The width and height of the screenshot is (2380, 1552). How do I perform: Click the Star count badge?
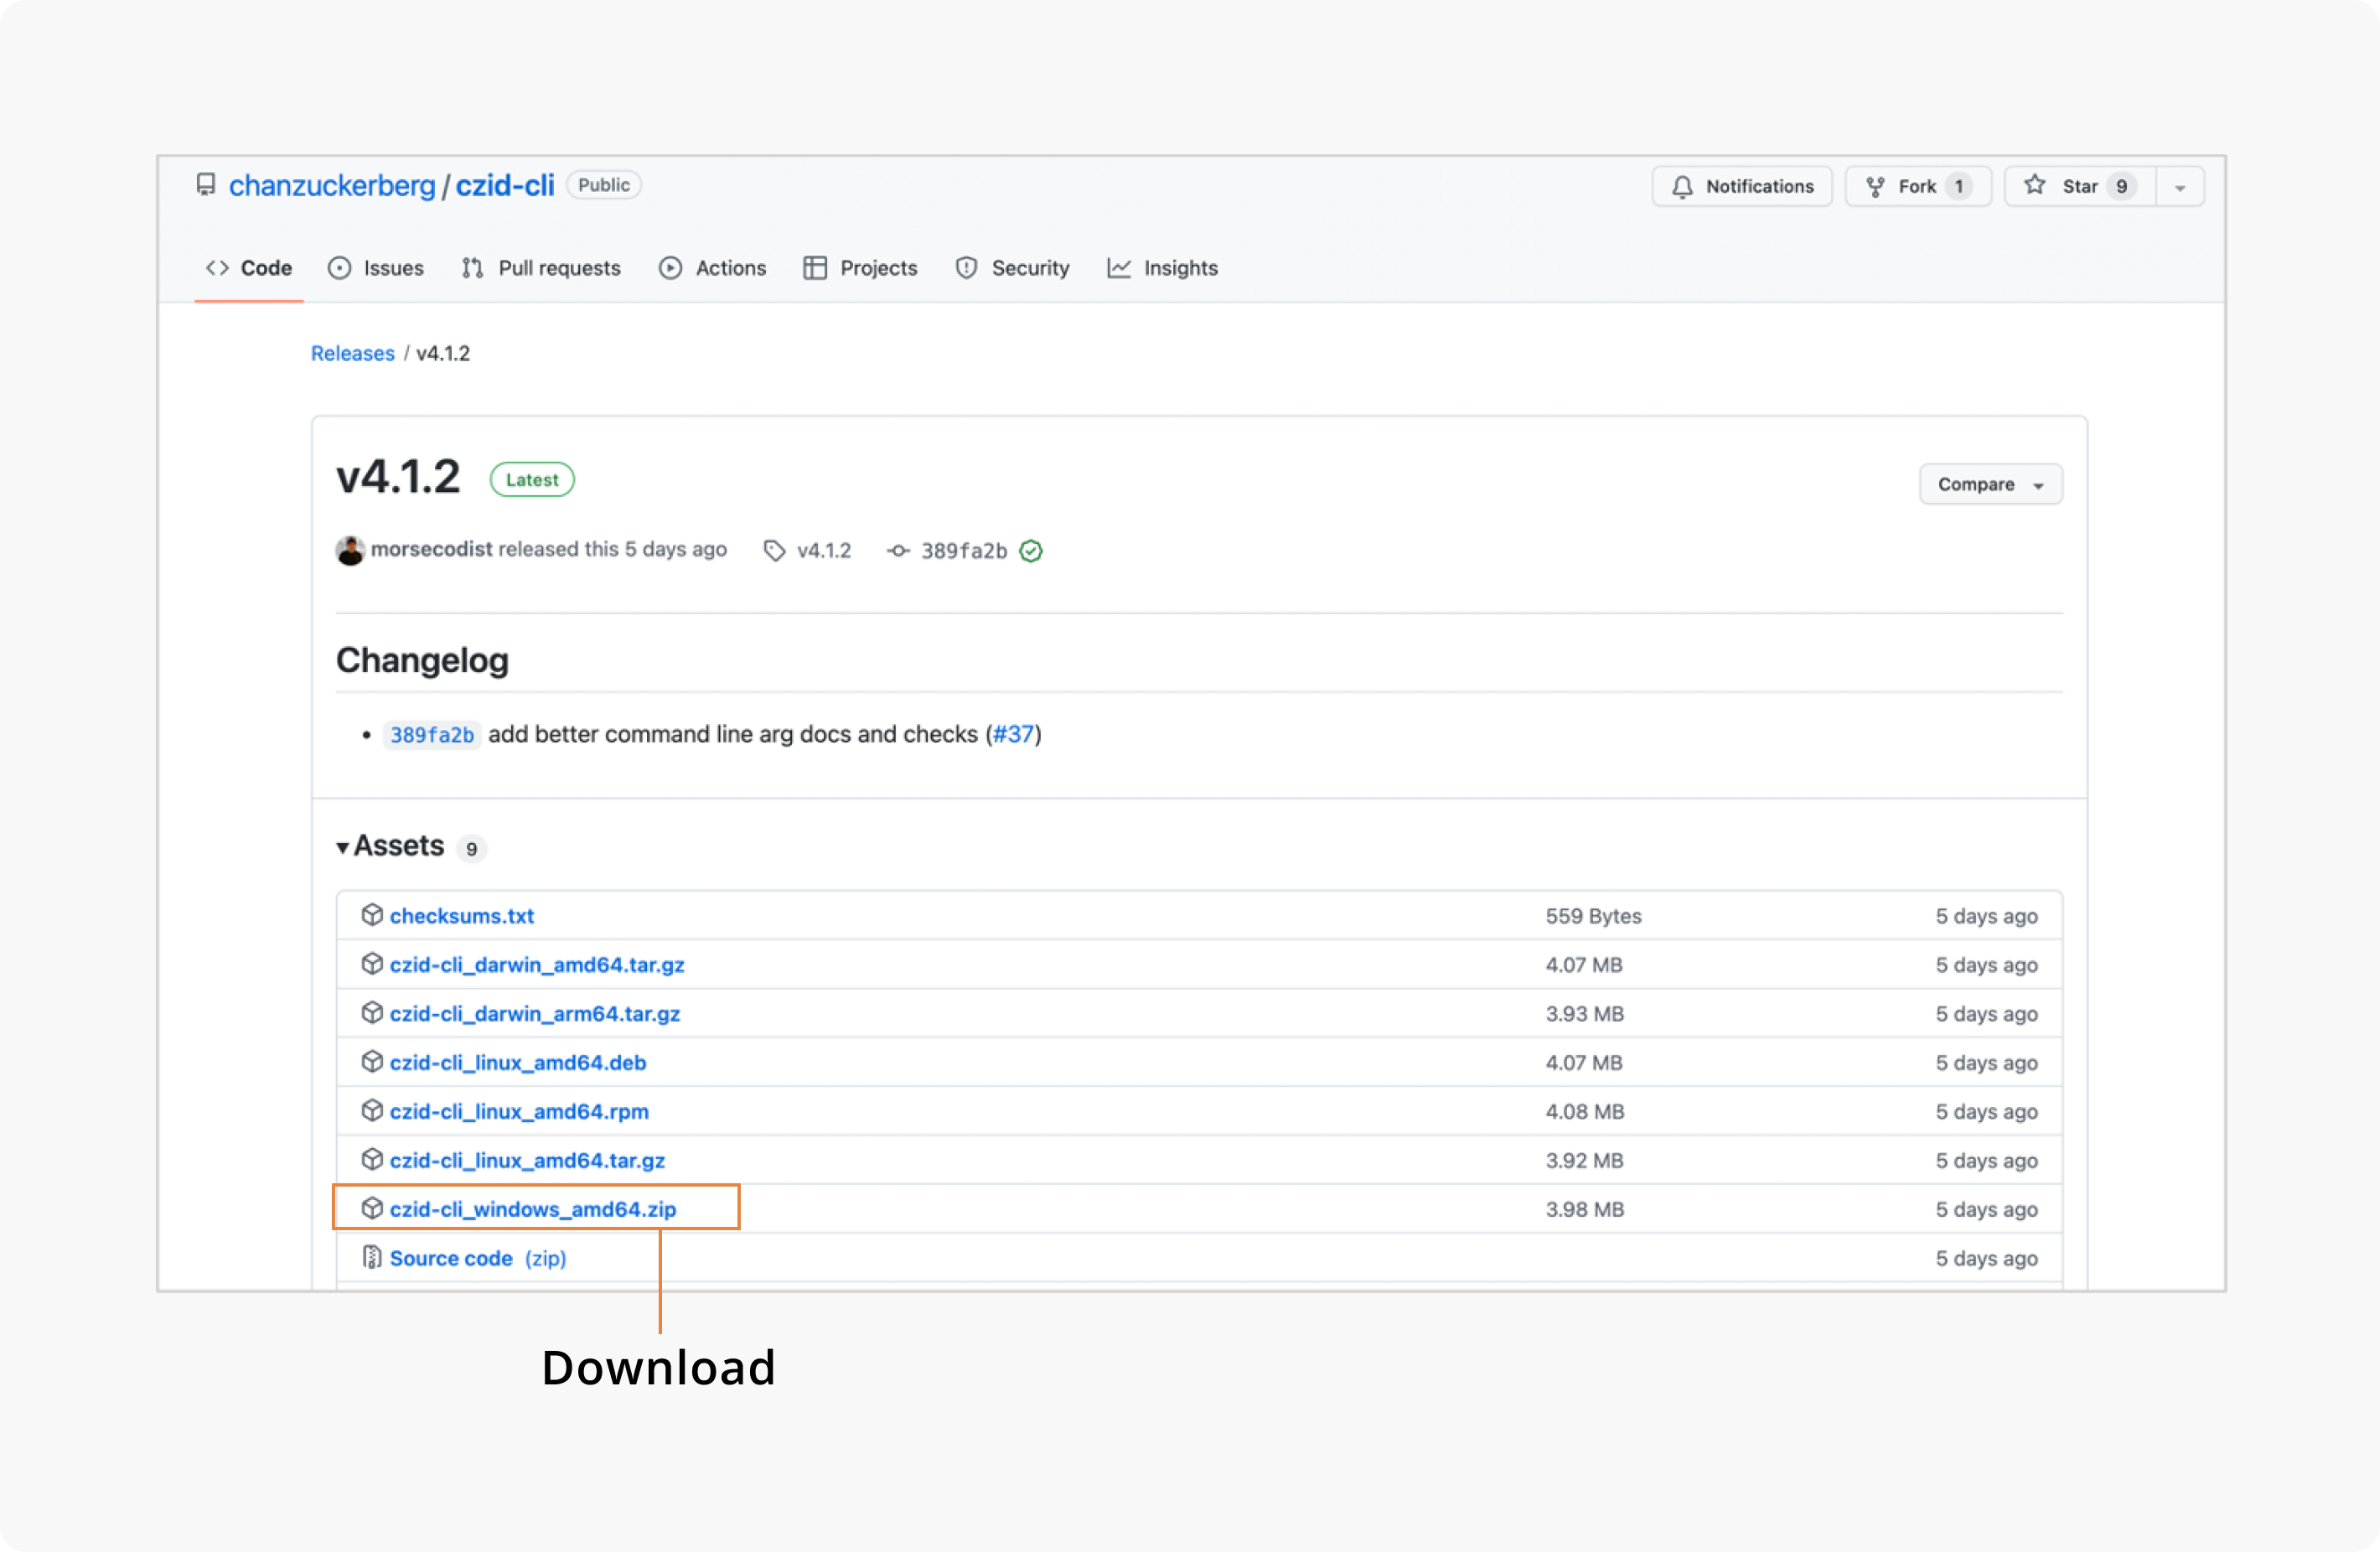2121,186
